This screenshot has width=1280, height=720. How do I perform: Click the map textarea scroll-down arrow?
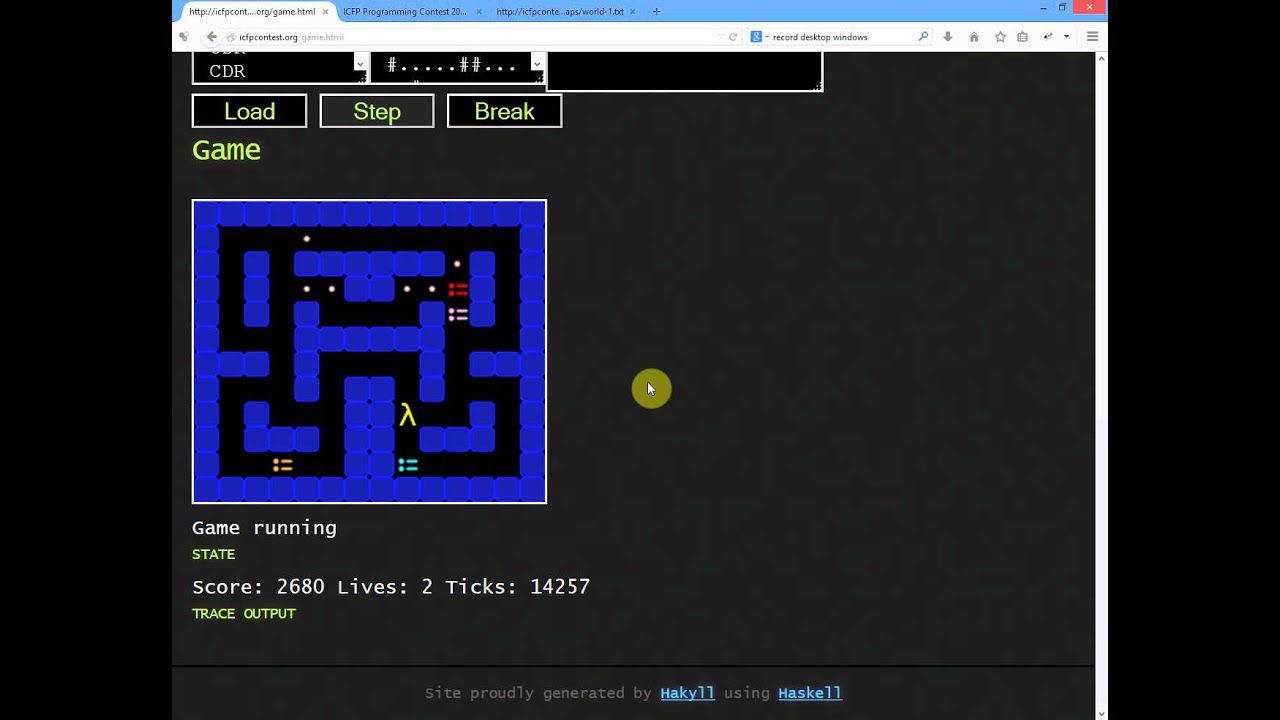pyautogui.click(x=537, y=65)
